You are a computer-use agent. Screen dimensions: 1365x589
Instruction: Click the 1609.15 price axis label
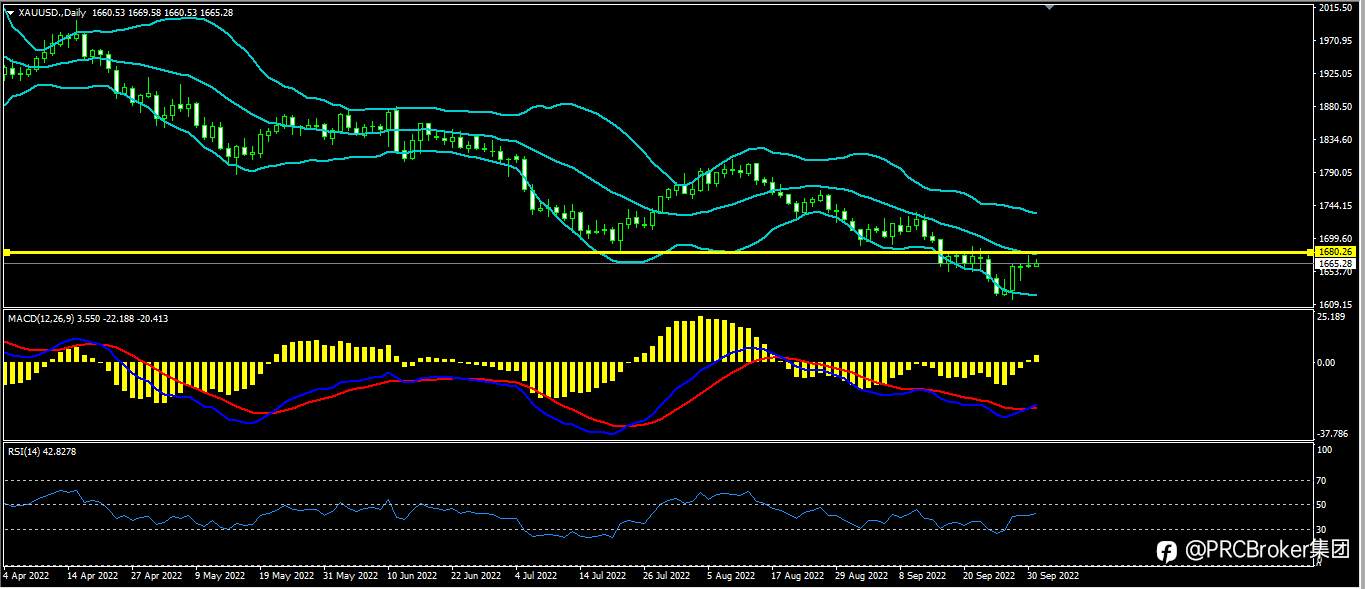(x=1336, y=304)
